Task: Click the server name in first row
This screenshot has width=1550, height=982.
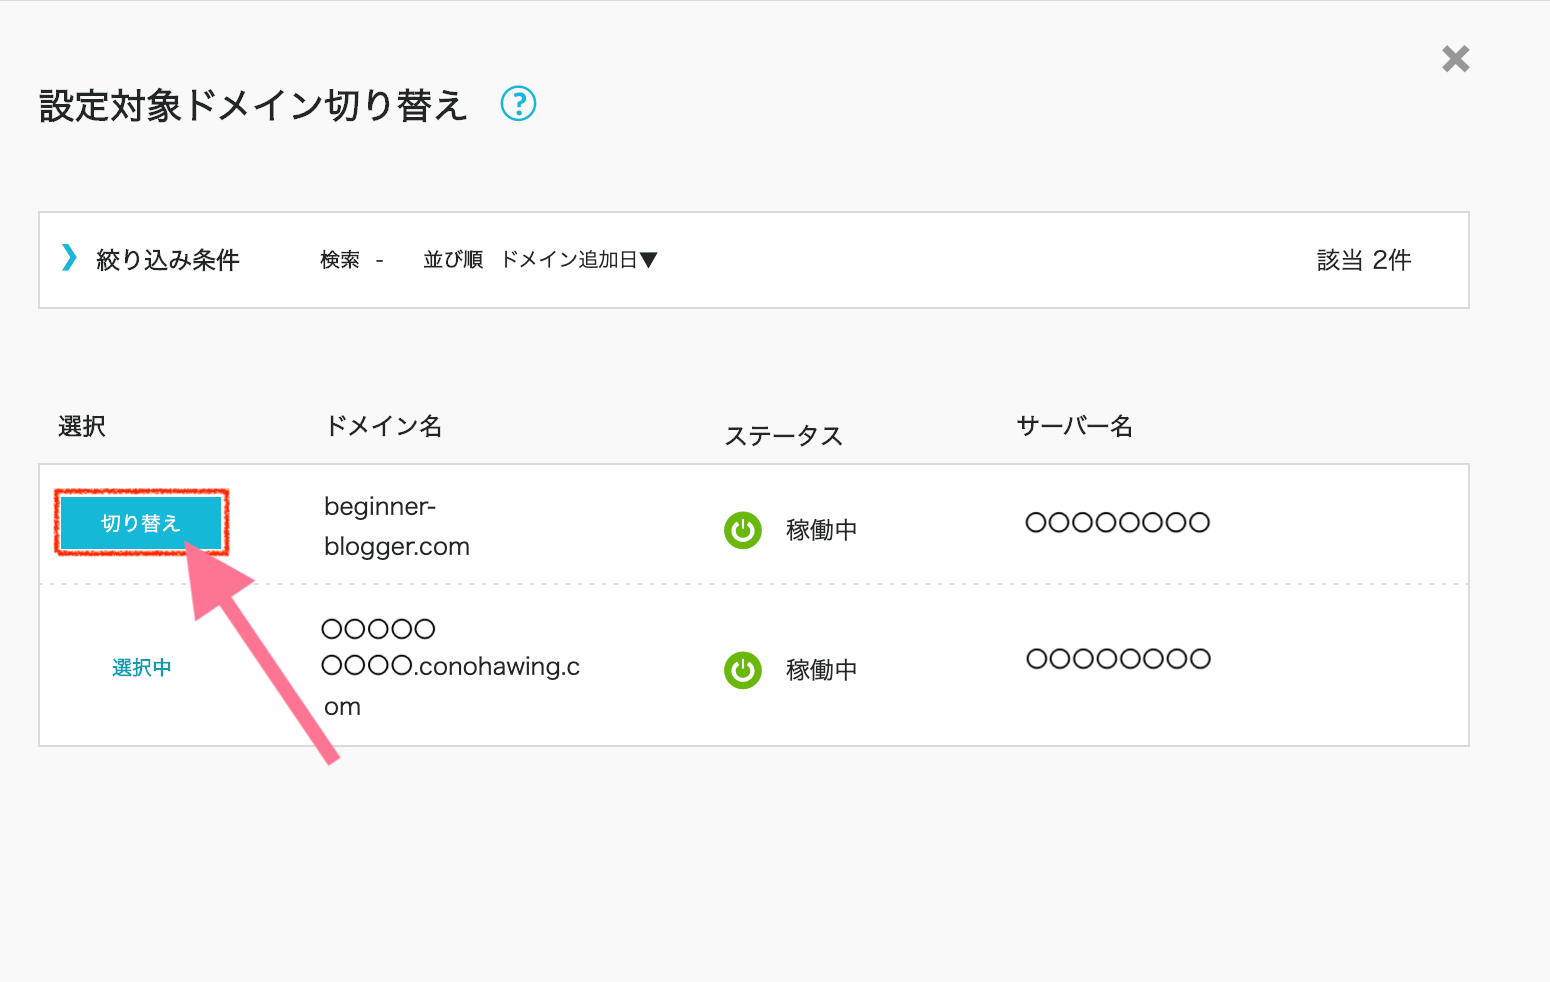Action: 1117,523
